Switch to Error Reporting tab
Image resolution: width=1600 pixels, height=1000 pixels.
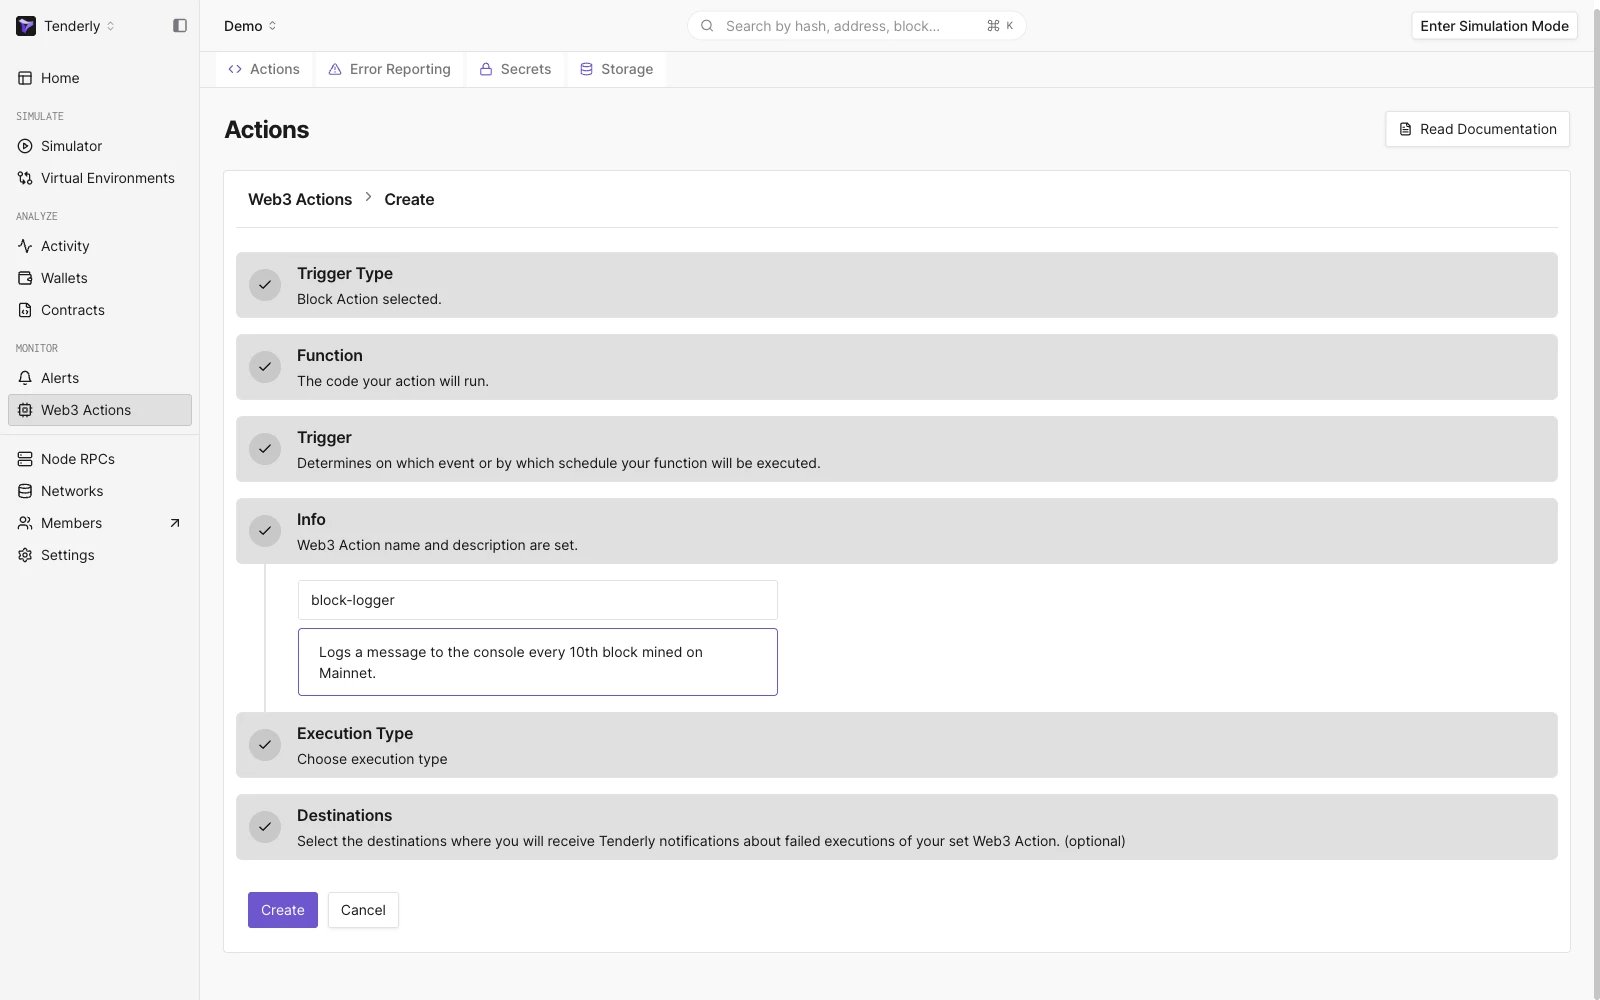tap(390, 69)
